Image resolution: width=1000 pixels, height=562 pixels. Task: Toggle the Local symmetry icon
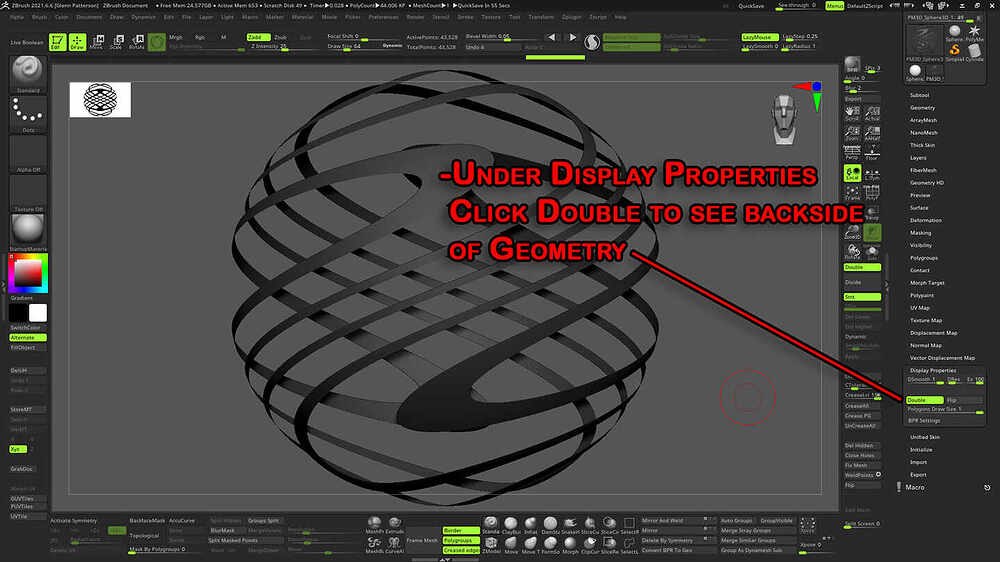pyautogui.click(x=852, y=173)
